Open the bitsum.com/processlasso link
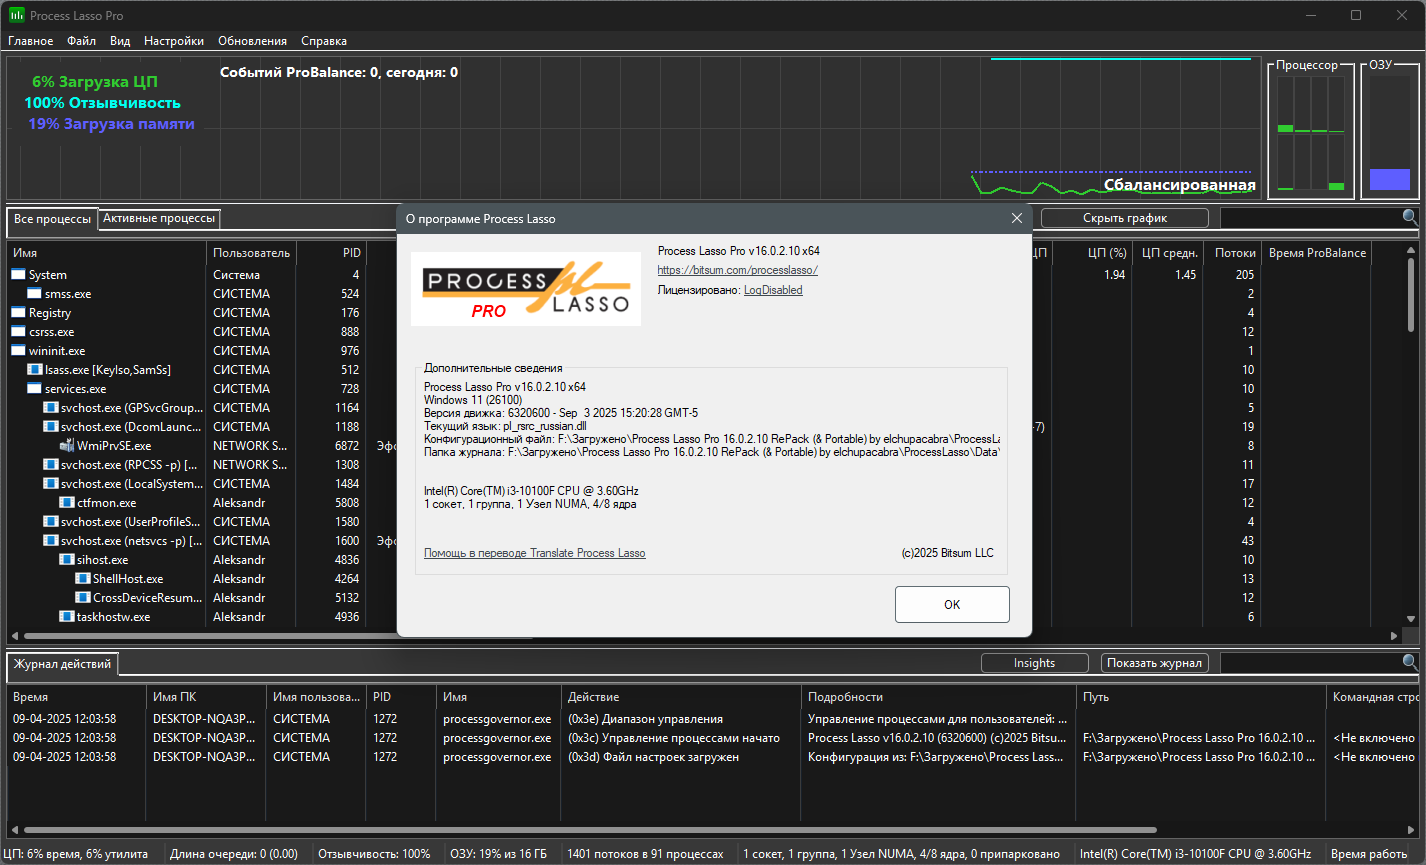1426x865 pixels. 738,270
